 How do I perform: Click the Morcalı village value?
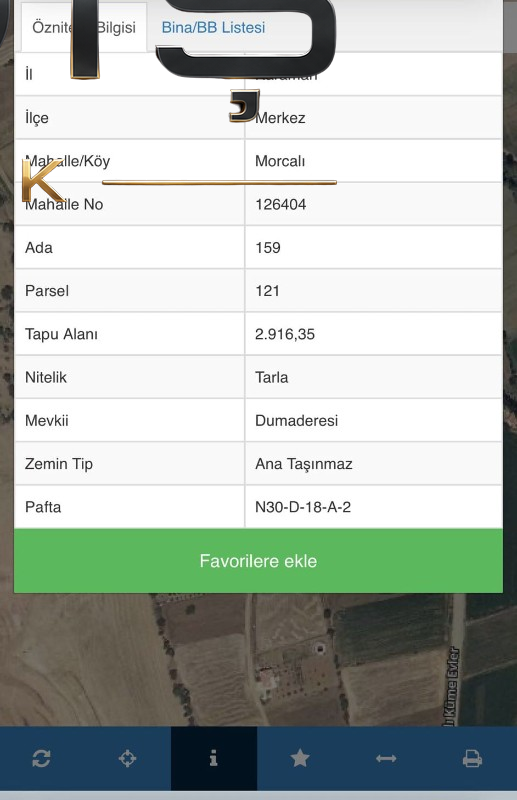coord(280,161)
